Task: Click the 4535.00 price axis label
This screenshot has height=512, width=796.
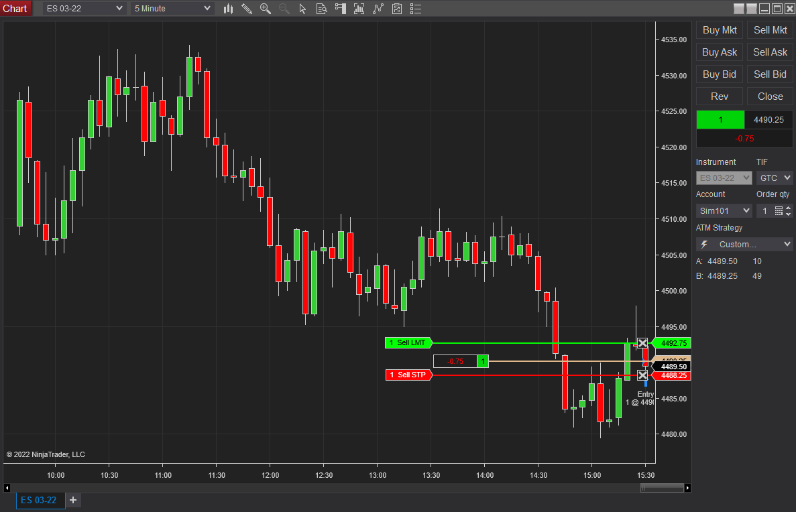Action: click(x=674, y=40)
